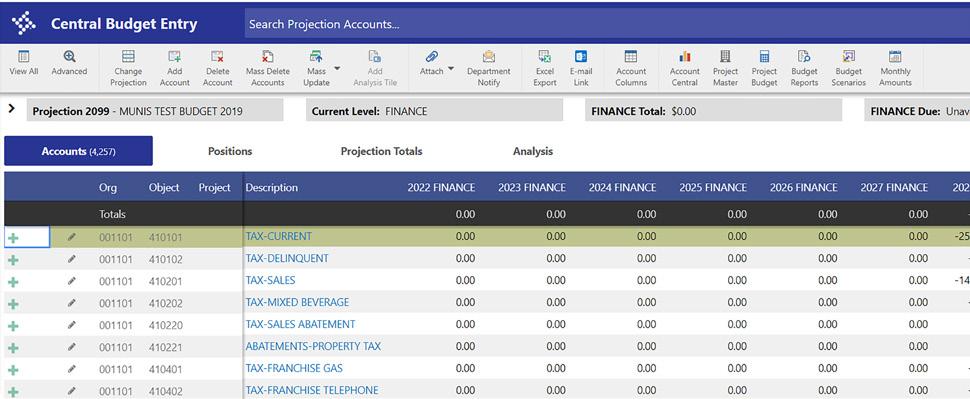The width and height of the screenshot is (970, 399).
Task: Click the plus icon for TAX-DELINQUENT row
Action: [x=13, y=259]
